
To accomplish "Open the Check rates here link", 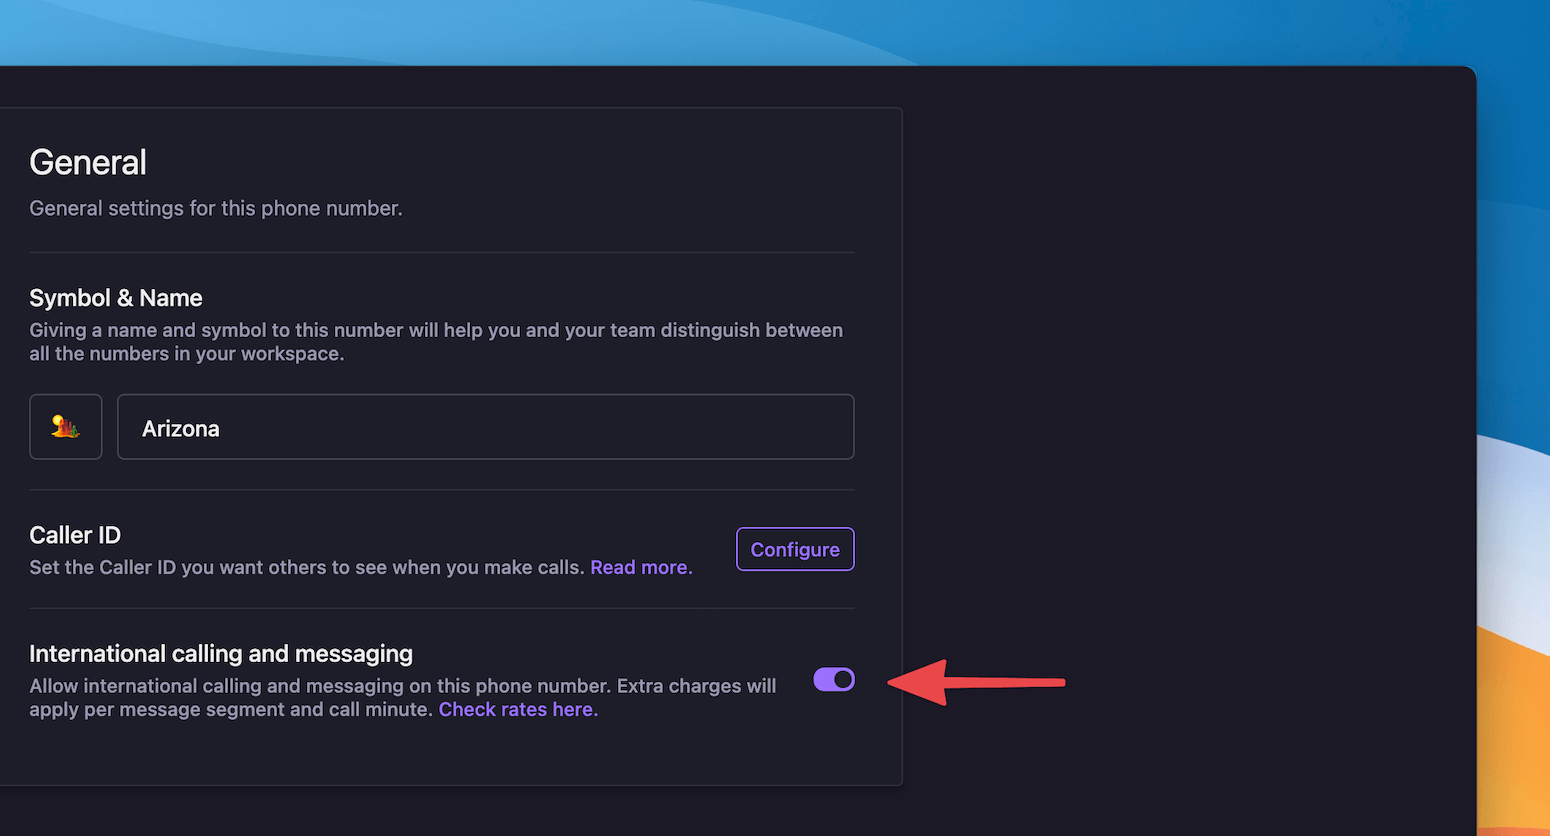I will [x=518, y=709].
